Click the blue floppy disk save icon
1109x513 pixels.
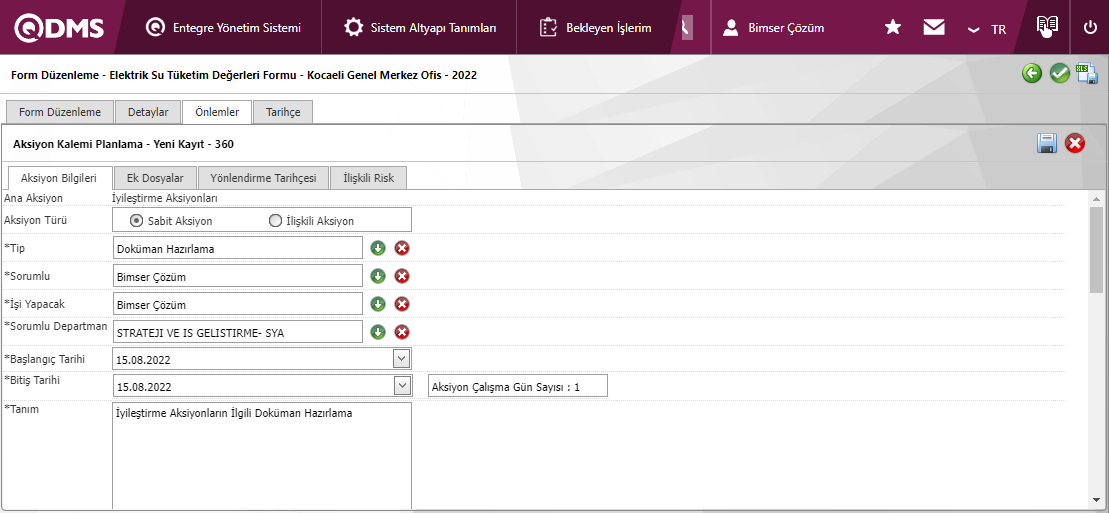[1047, 143]
